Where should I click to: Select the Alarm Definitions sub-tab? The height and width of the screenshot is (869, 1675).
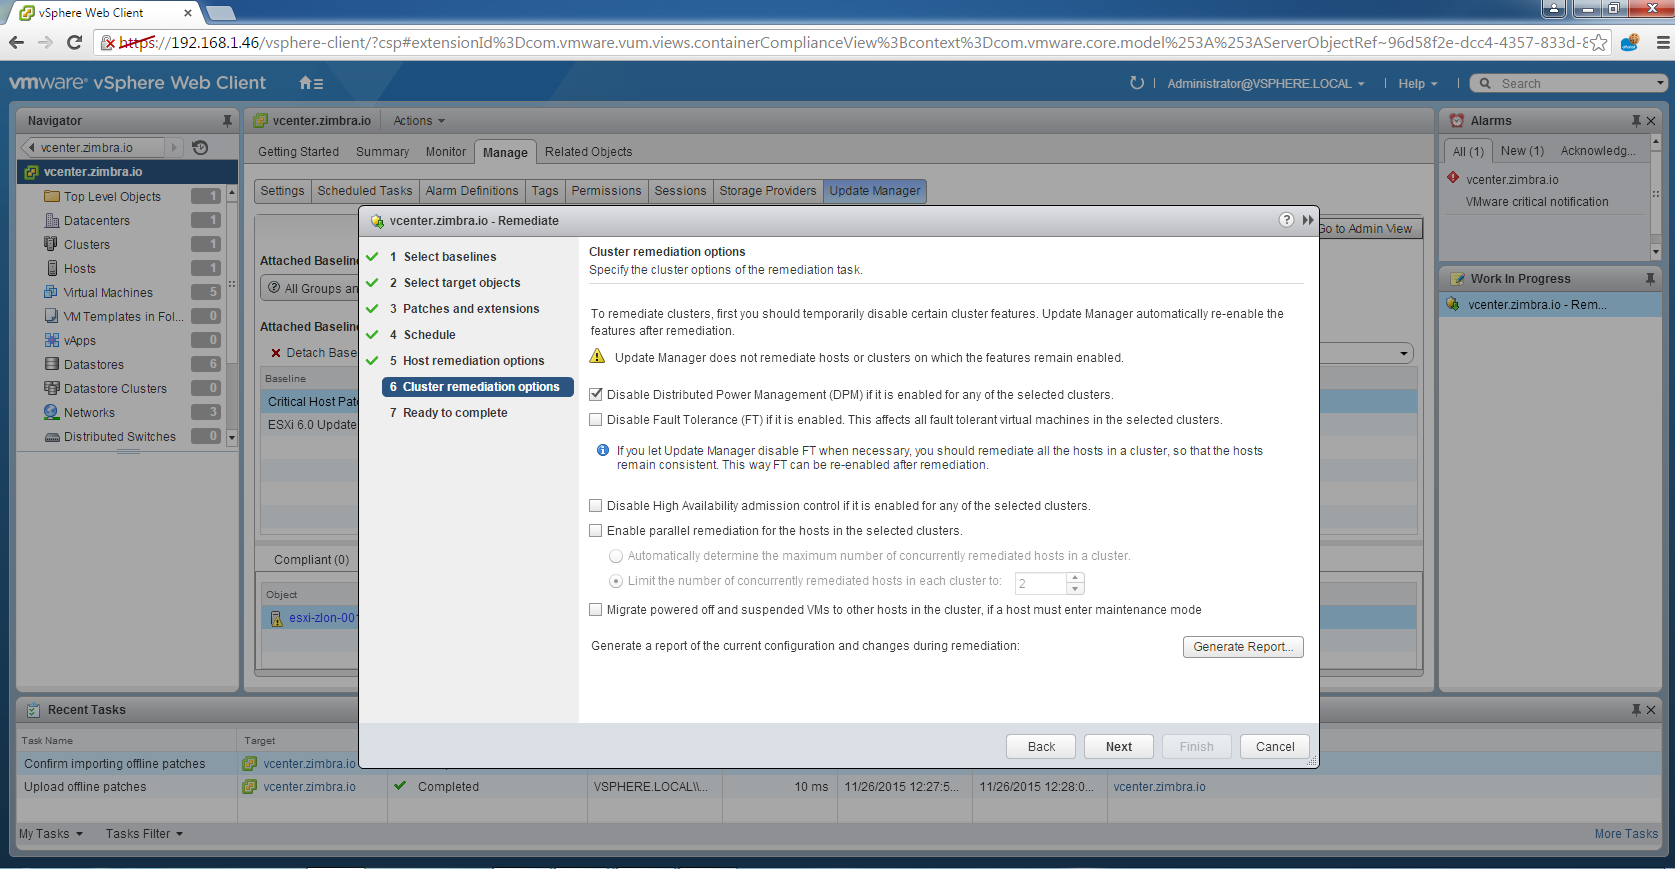tap(472, 191)
